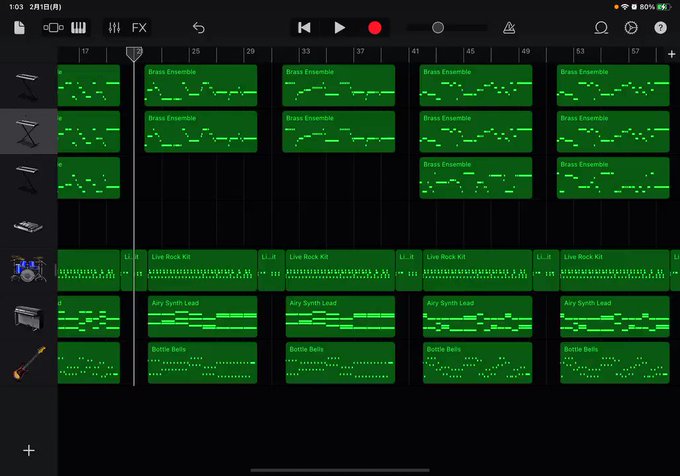Tap the battery indicator in status bar
Image resolution: width=680 pixels, height=476 pixels.
[x=663, y=7]
